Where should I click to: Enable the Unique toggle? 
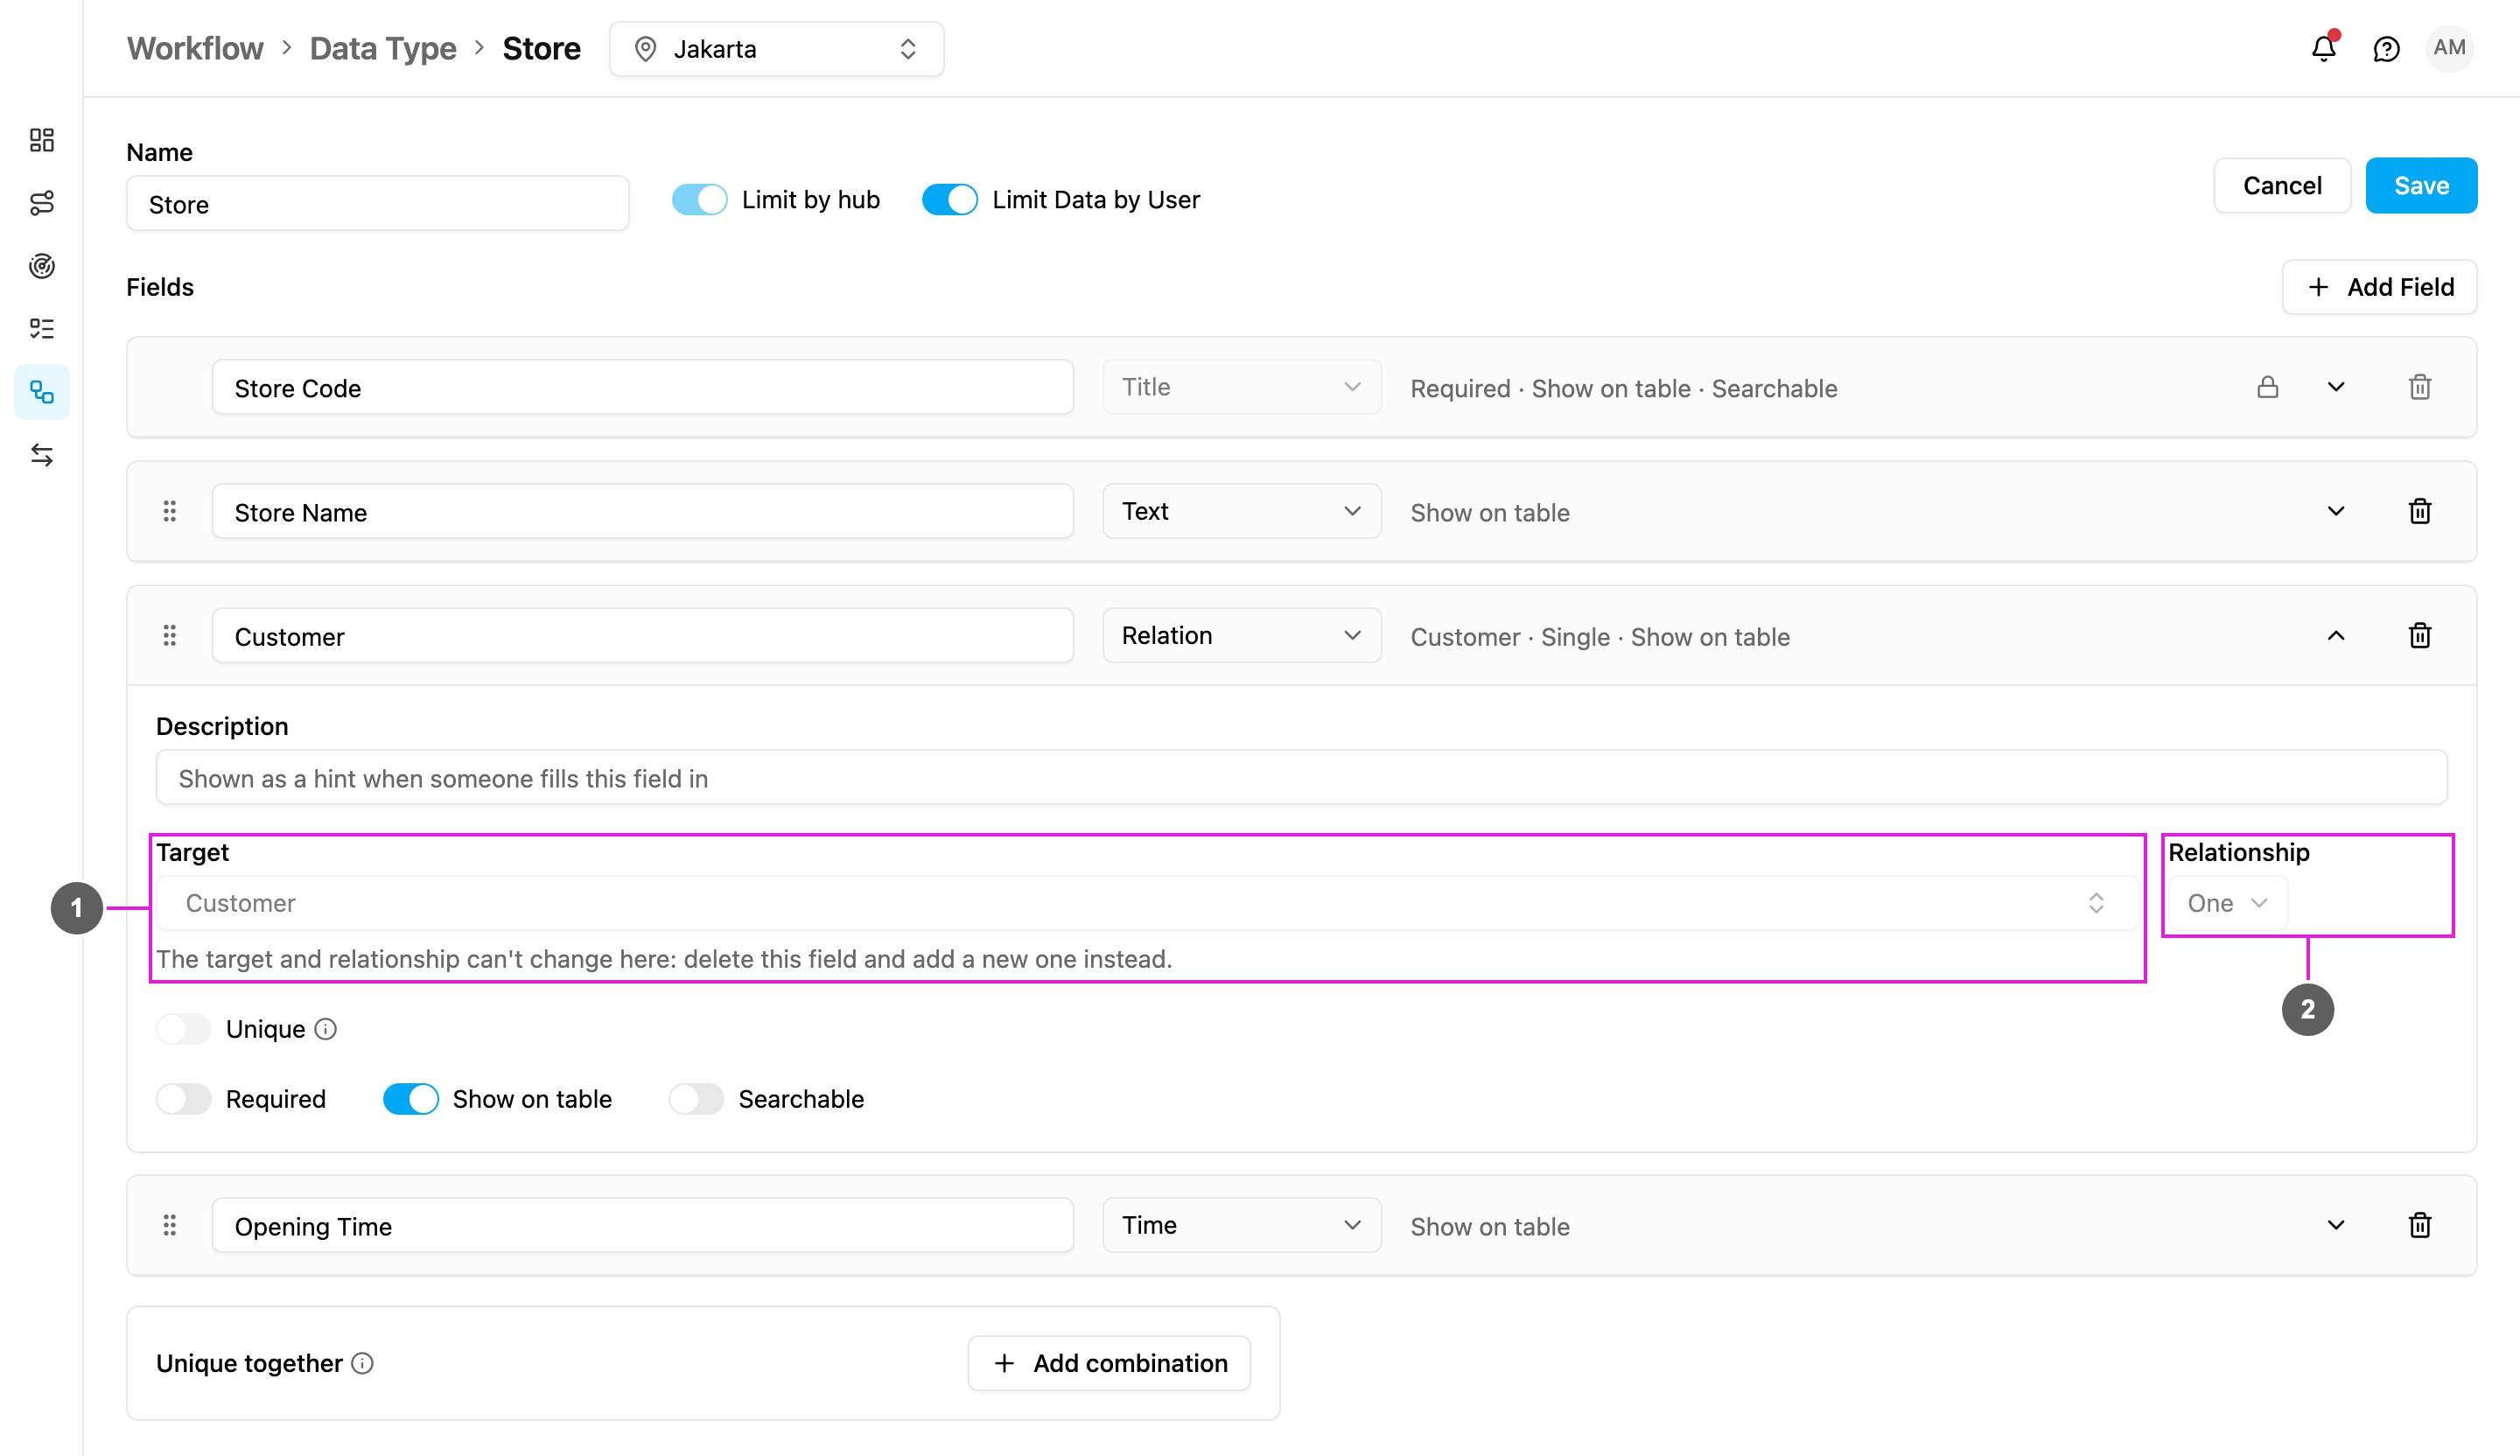(x=184, y=1029)
